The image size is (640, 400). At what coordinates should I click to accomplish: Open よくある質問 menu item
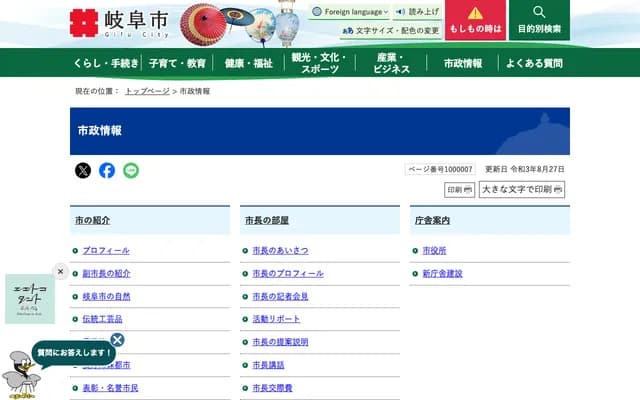tap(534, 63)
